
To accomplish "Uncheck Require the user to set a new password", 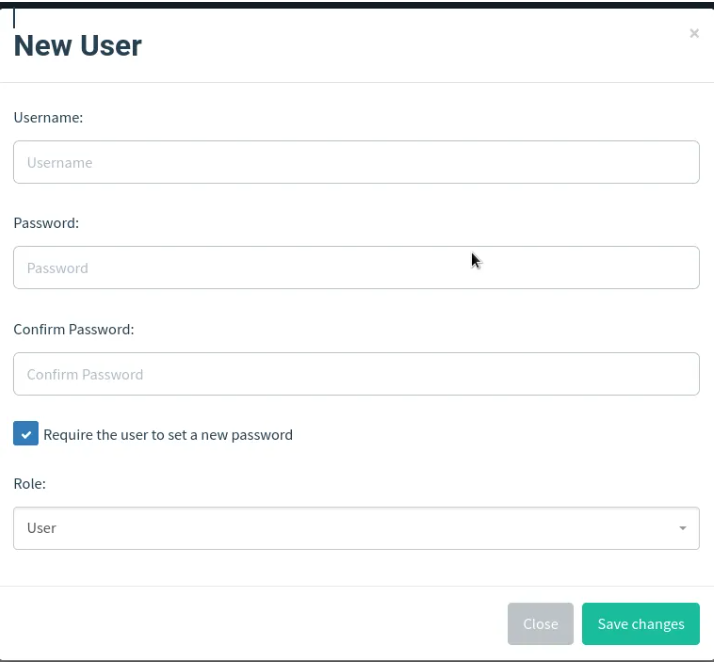I will pos(26,434).
